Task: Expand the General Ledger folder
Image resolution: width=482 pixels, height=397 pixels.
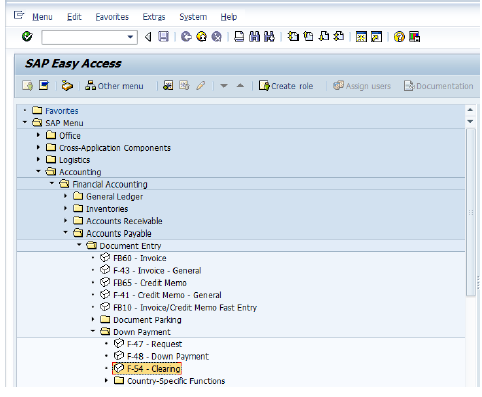Action: (65, 196)
